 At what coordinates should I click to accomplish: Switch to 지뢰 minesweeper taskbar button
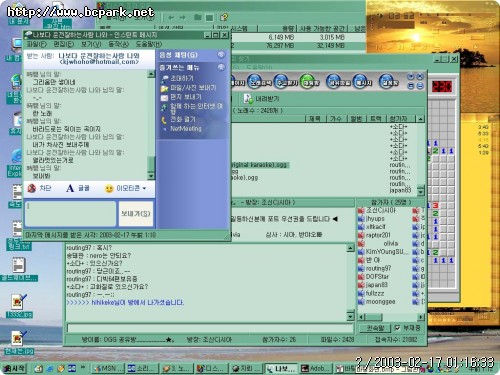tap(246, 368)
